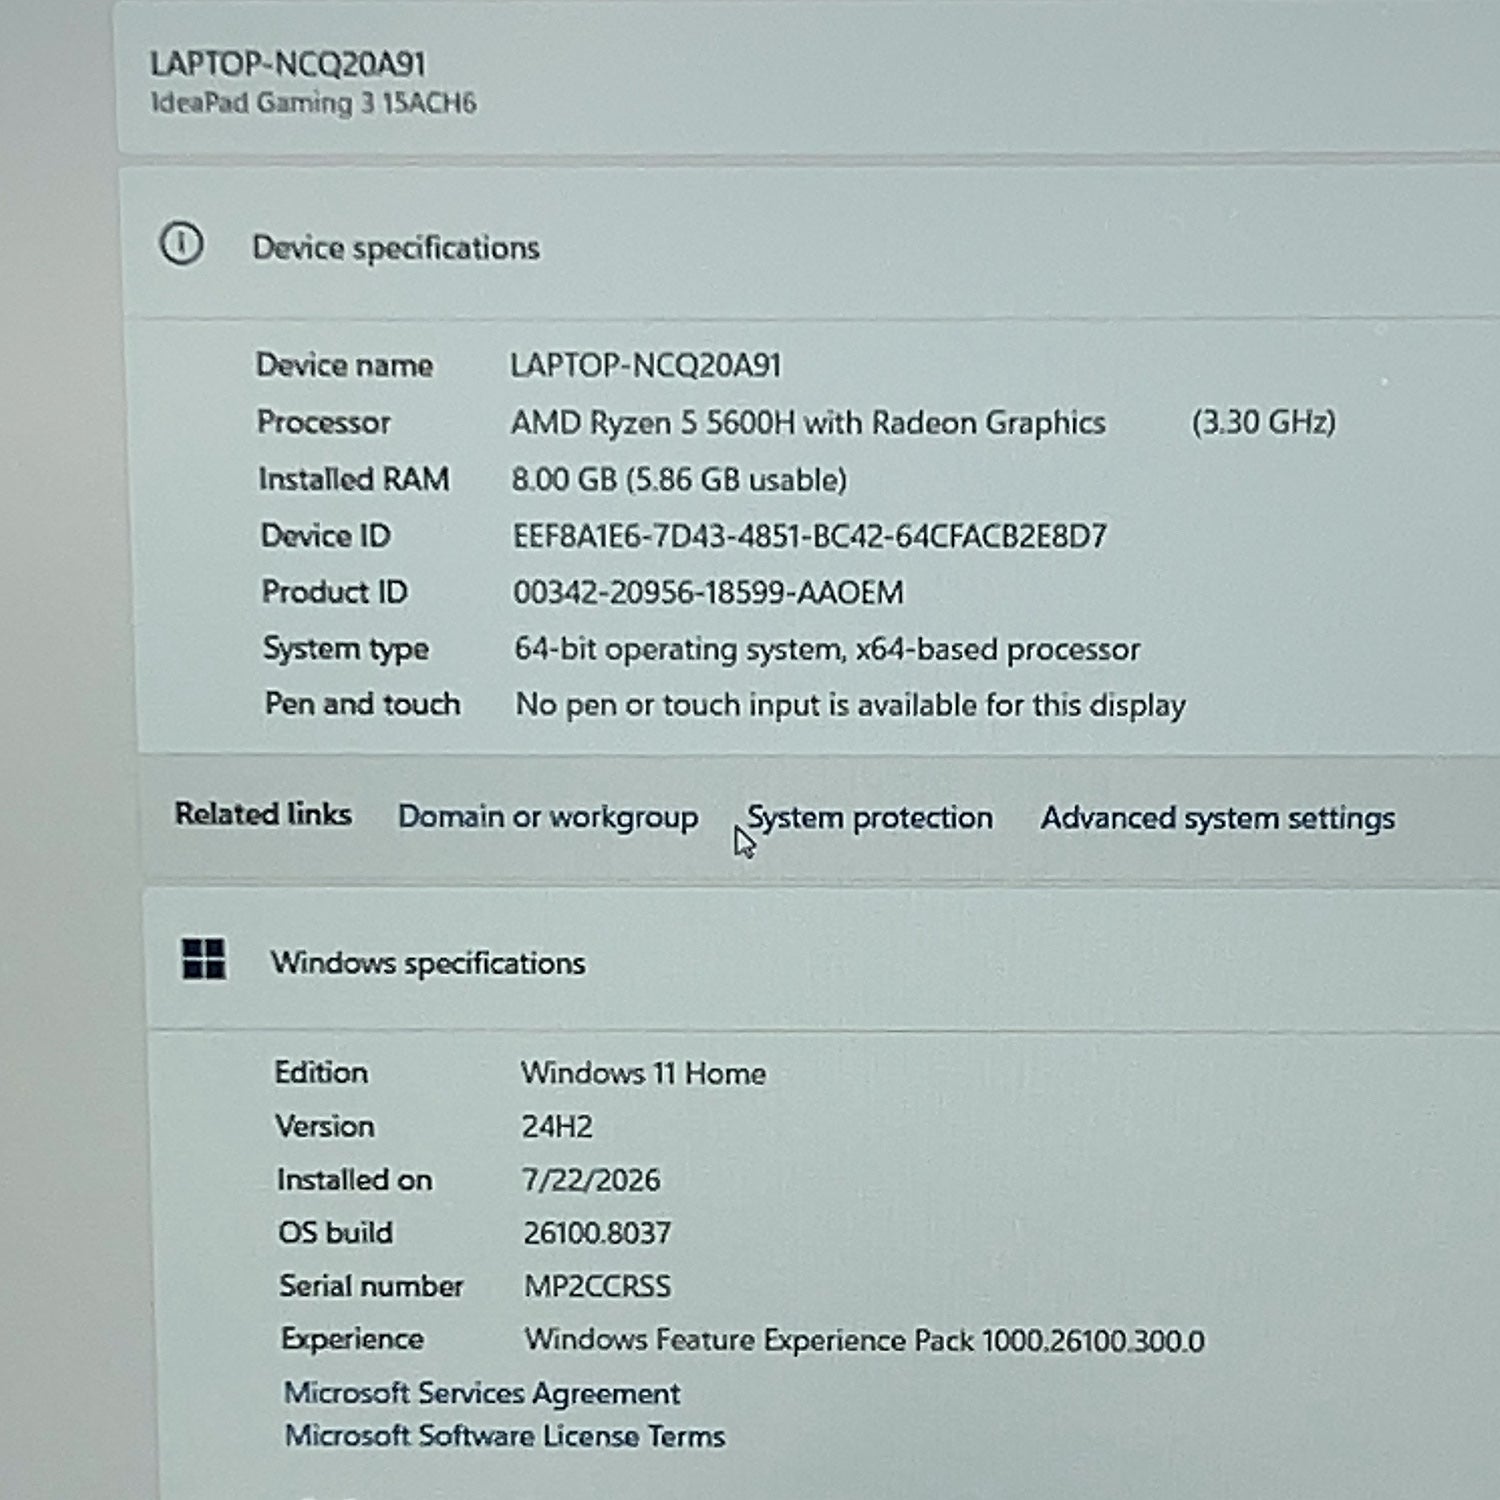Click the Windows logo icon beside Windows specifications
This screenshot has height=1500, width=1500.
(204, 959)
